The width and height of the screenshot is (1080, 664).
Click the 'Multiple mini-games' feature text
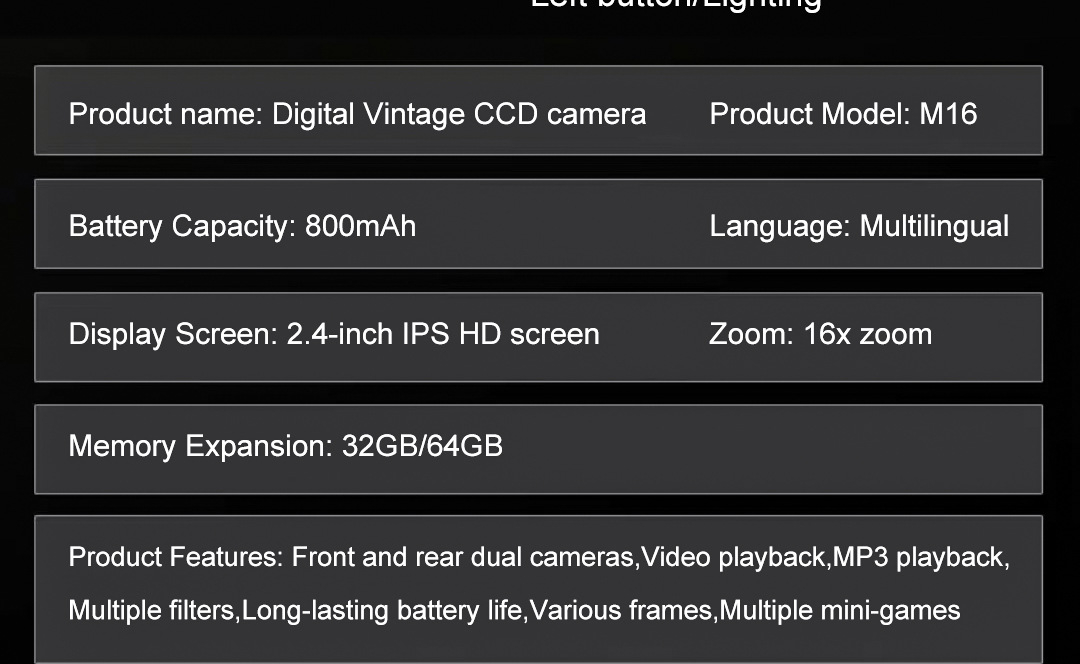click(840, 610)
